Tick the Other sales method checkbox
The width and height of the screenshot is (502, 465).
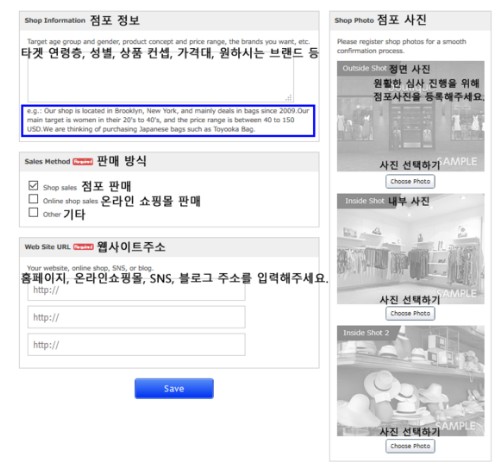[x=33, y=212]
